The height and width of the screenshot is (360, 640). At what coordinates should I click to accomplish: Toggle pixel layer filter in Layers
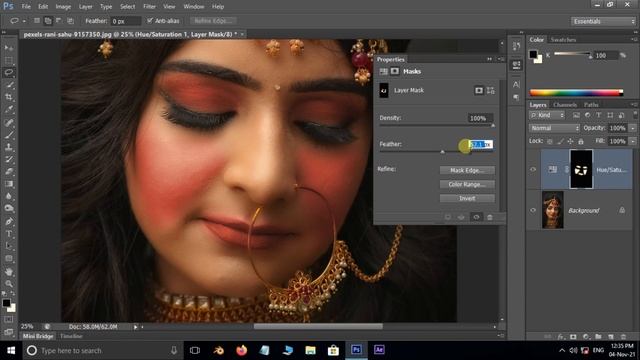pos(576,116)
